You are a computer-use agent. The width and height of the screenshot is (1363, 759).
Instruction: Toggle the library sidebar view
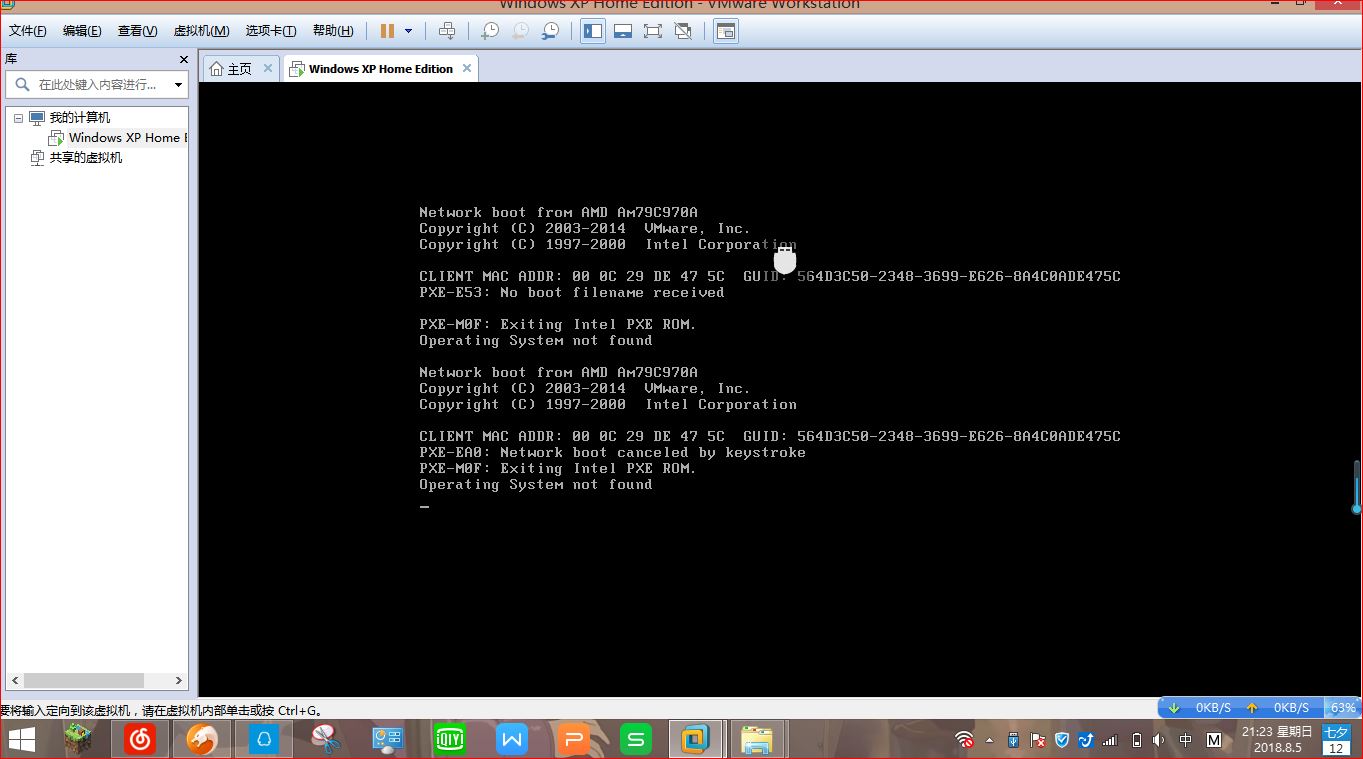coord(593,31)
